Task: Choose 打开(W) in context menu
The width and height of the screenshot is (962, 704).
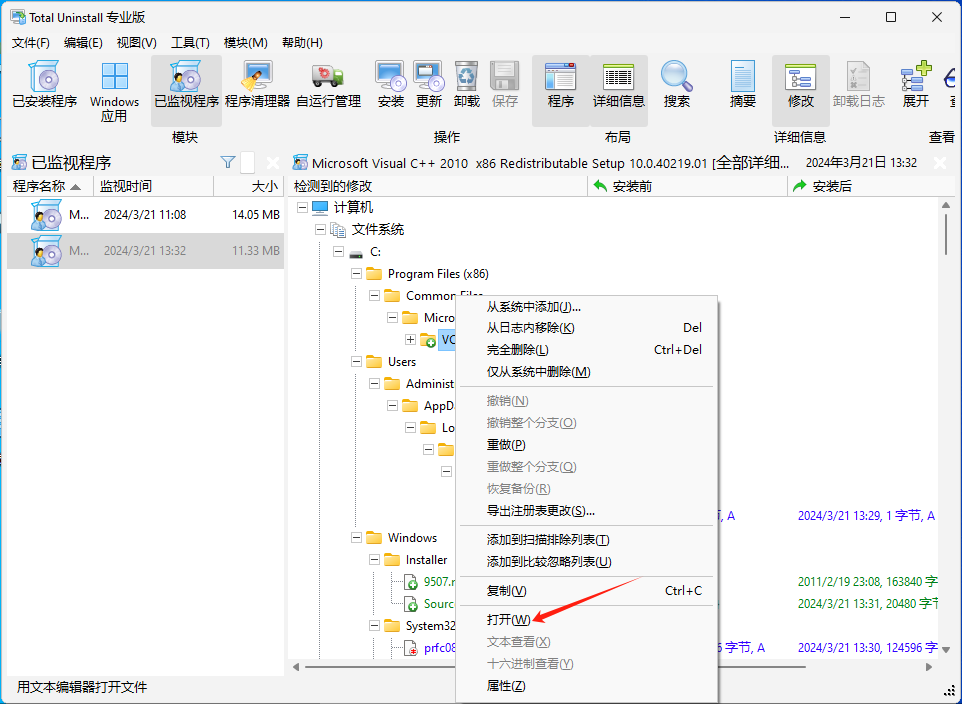Action: 587,620
